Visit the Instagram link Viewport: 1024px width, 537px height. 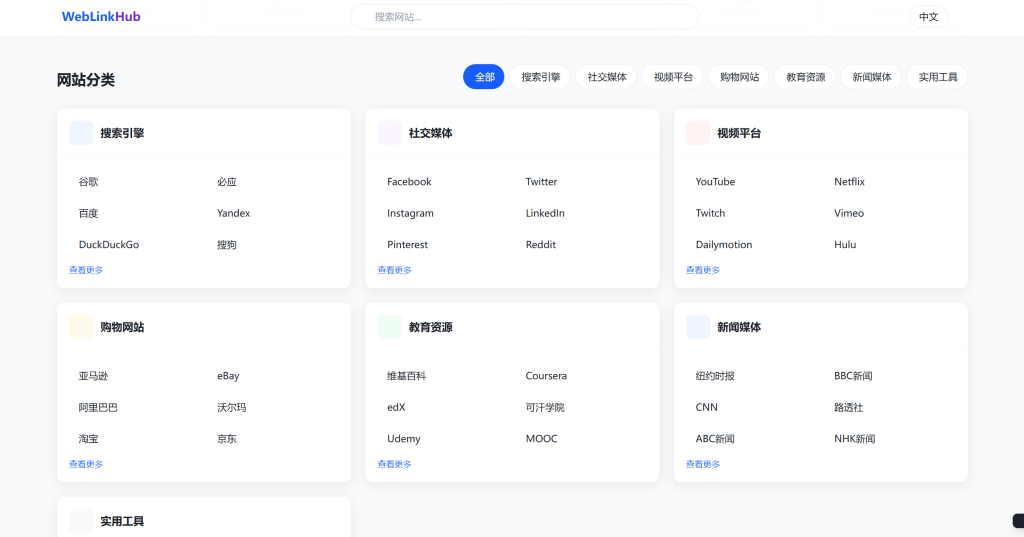click(x=410, y=213)
